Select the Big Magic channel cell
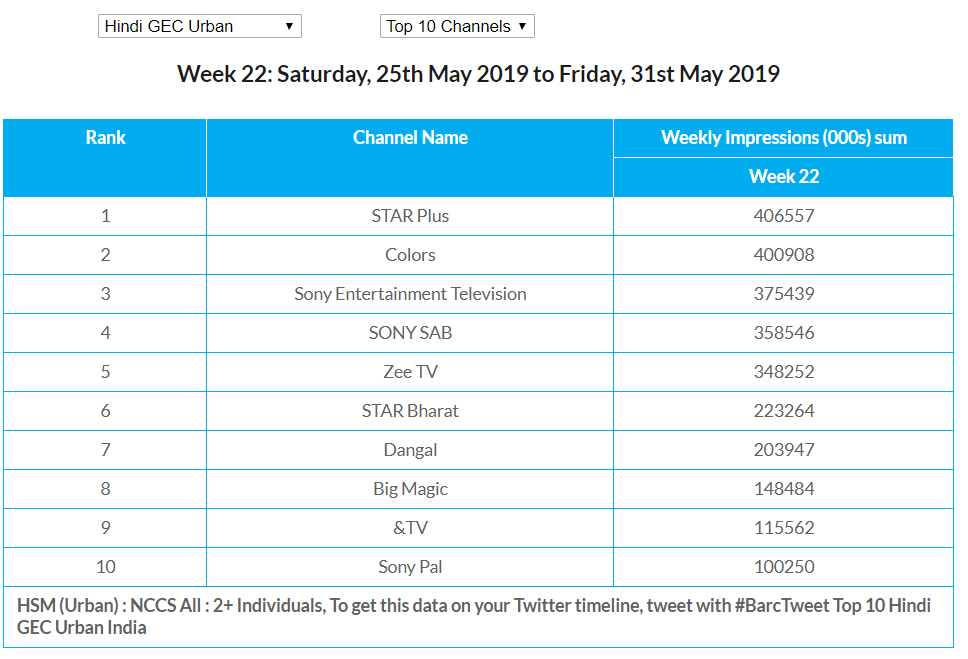This screenshot has height=659, width=968. click(x=410, y=489)
